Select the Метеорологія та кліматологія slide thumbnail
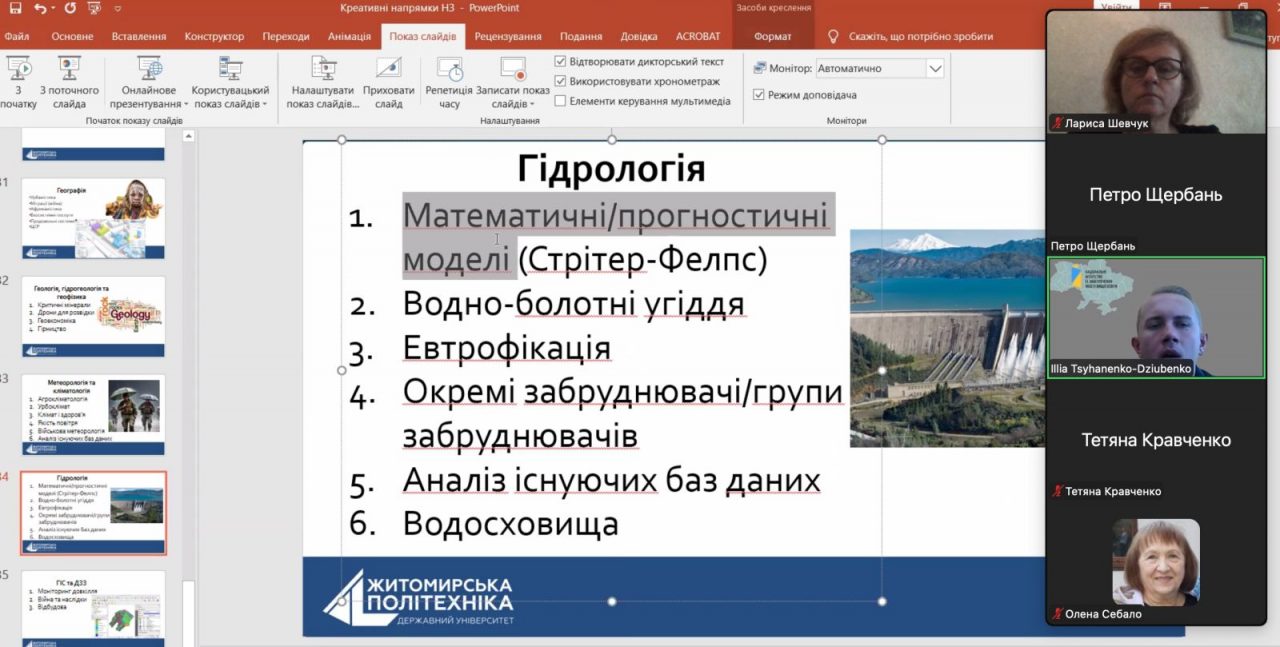The height and width of the screenshot is (647, 1280). [93, 409]
